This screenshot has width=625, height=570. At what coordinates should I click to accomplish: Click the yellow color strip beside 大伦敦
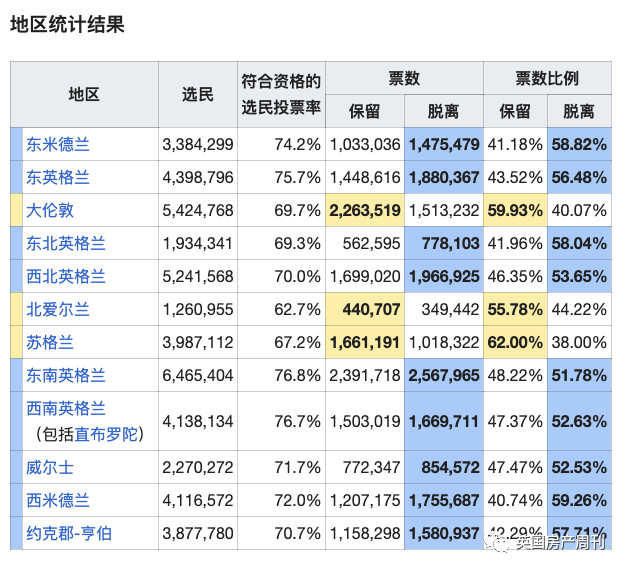coord(15,210)
